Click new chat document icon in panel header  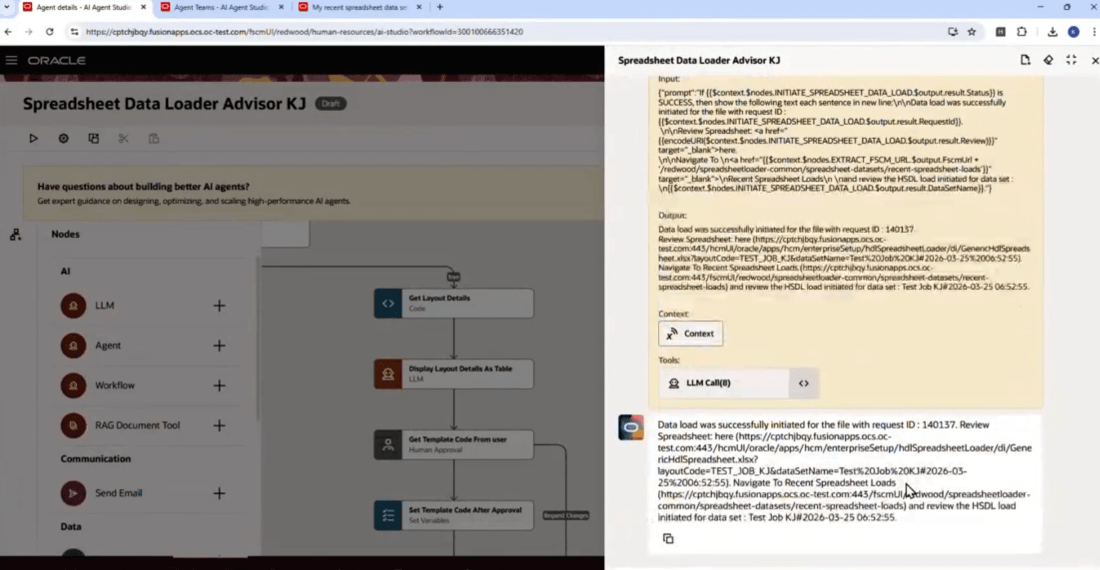point(1025,60)
